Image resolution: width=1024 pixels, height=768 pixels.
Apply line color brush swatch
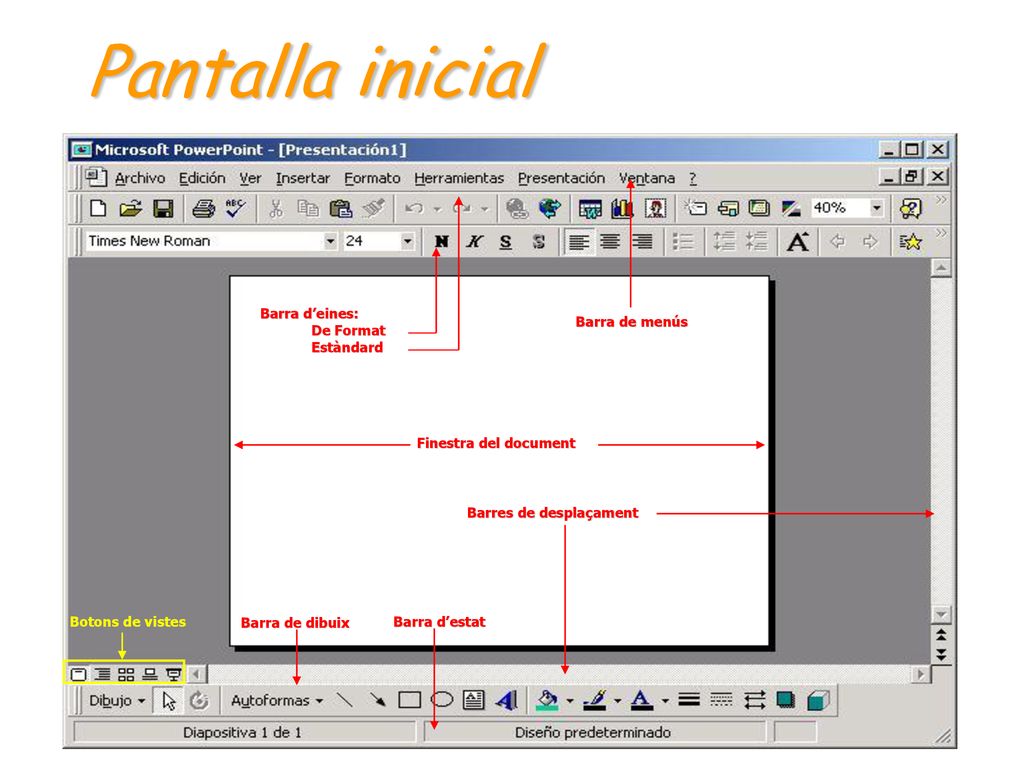(595, 701)
